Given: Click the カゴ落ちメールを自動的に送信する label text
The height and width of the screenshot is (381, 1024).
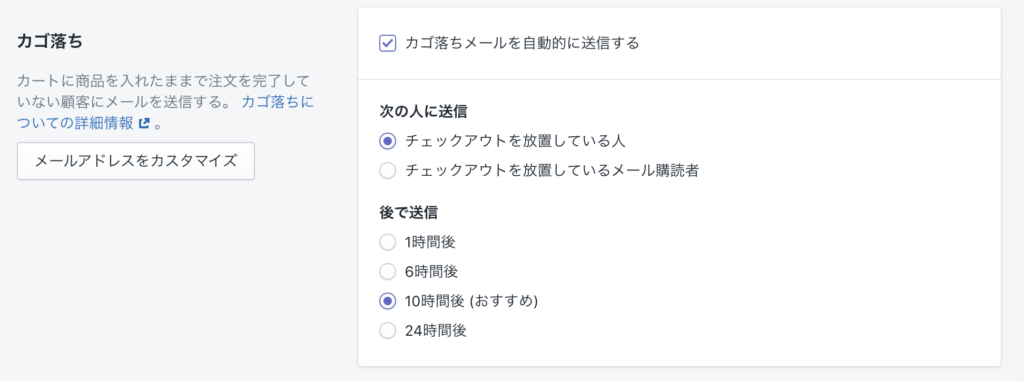Looking at the screenshot, I should point(522,44).
